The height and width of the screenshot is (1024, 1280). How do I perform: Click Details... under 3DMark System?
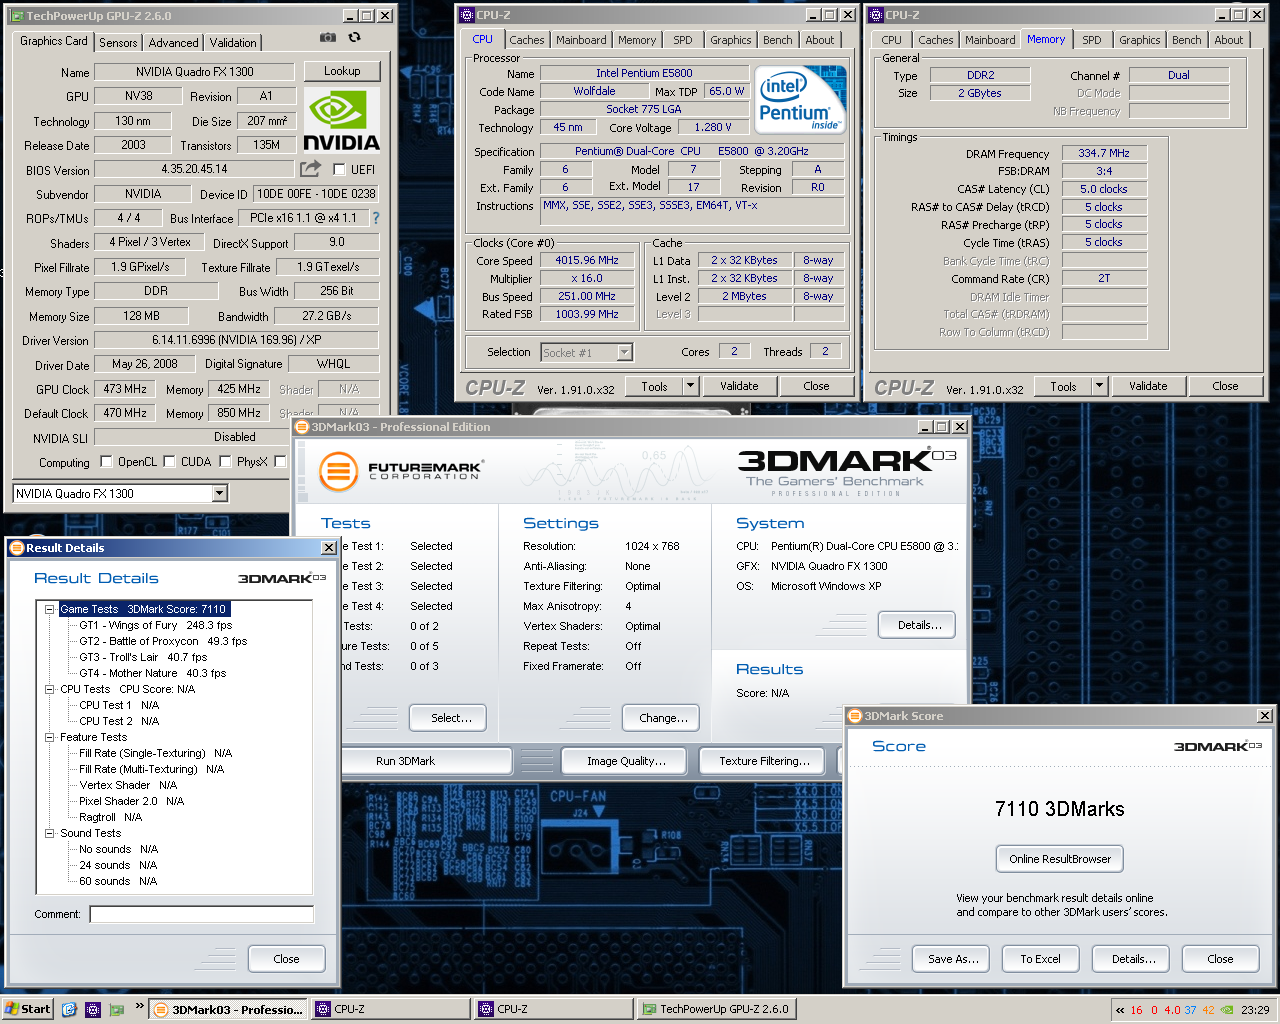click(917, 625)
